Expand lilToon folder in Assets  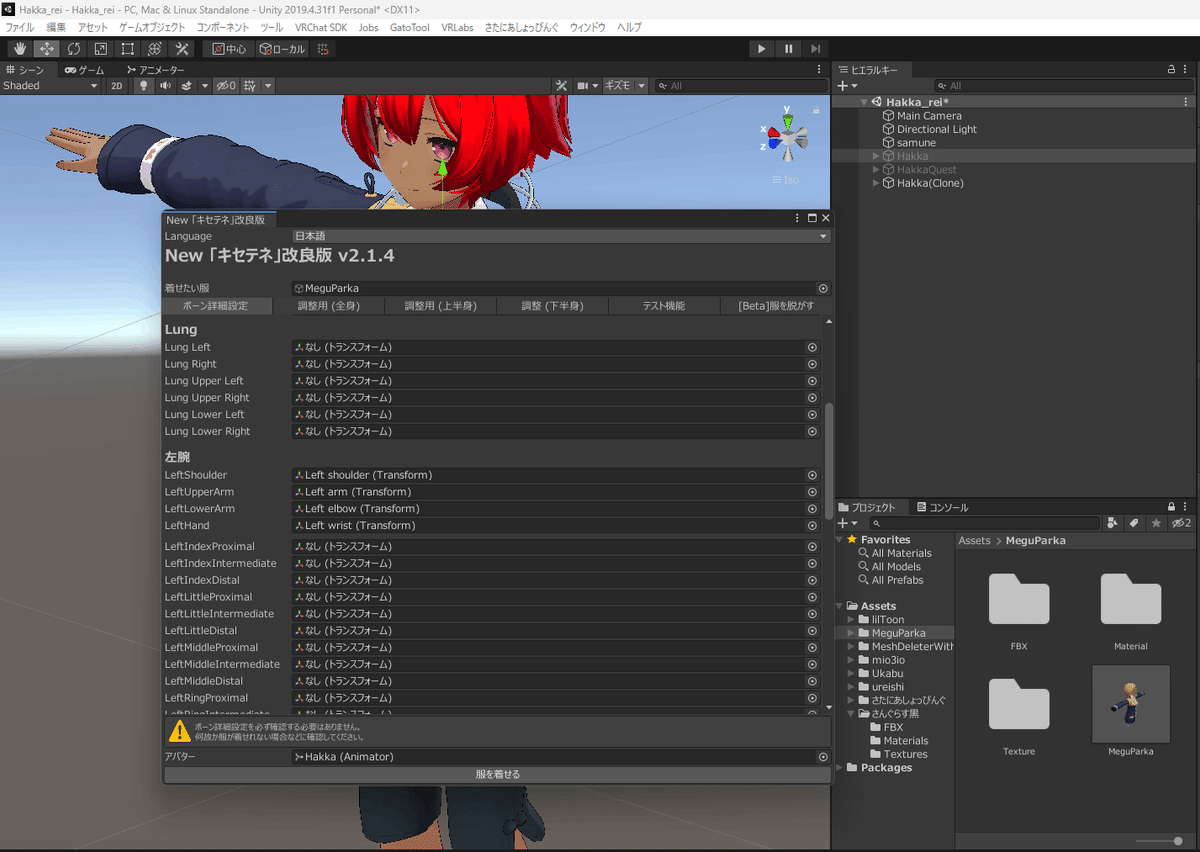click(851, 620)
